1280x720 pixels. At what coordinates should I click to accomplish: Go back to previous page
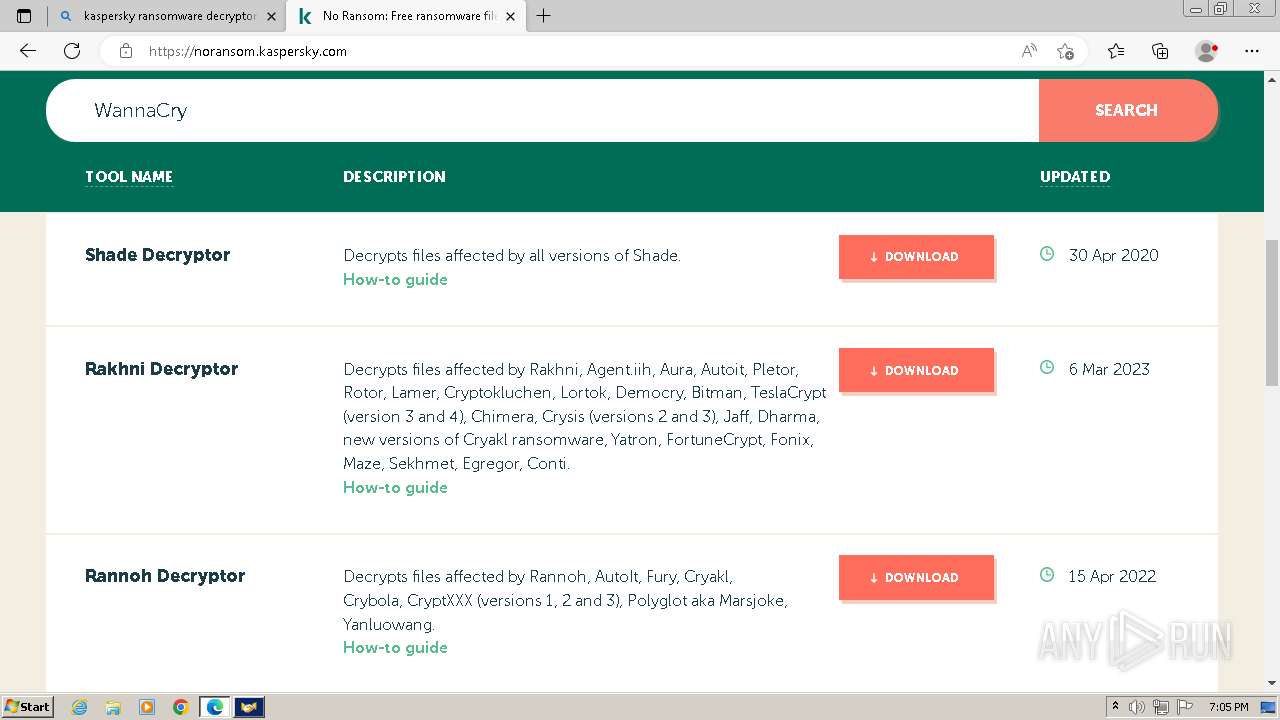pos(27,51)
